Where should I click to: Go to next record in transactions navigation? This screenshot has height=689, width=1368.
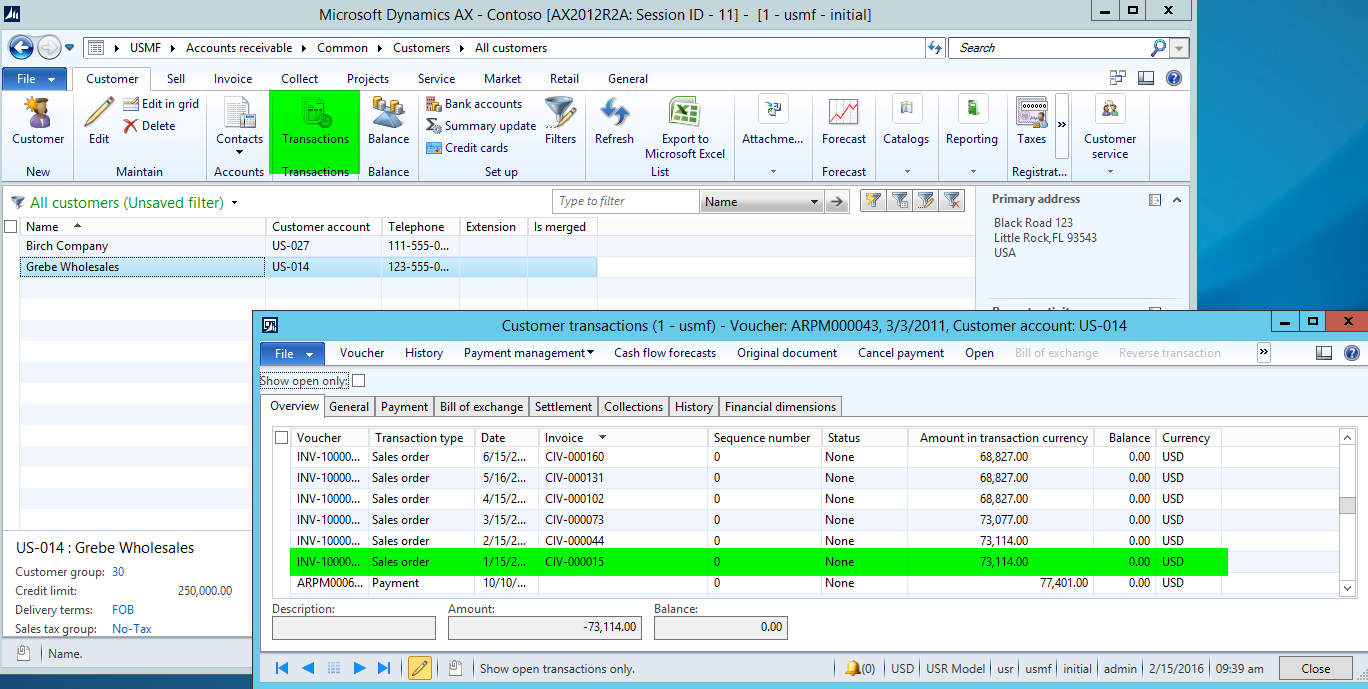point(359,669)
